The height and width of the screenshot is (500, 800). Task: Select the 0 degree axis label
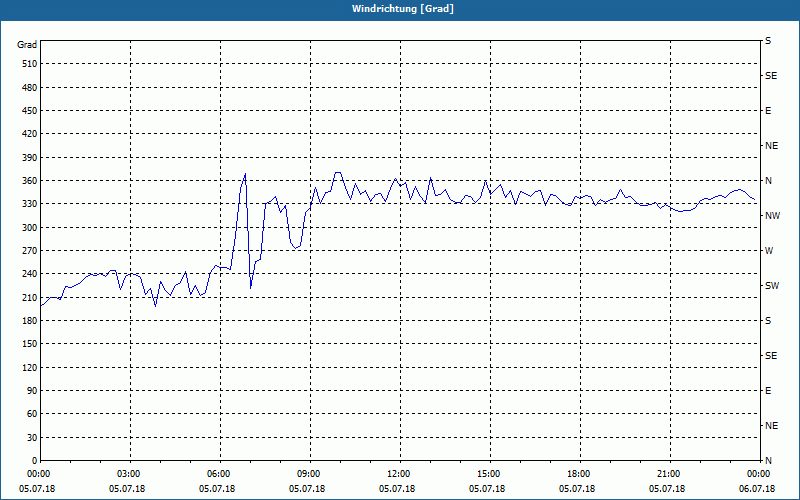35,461
